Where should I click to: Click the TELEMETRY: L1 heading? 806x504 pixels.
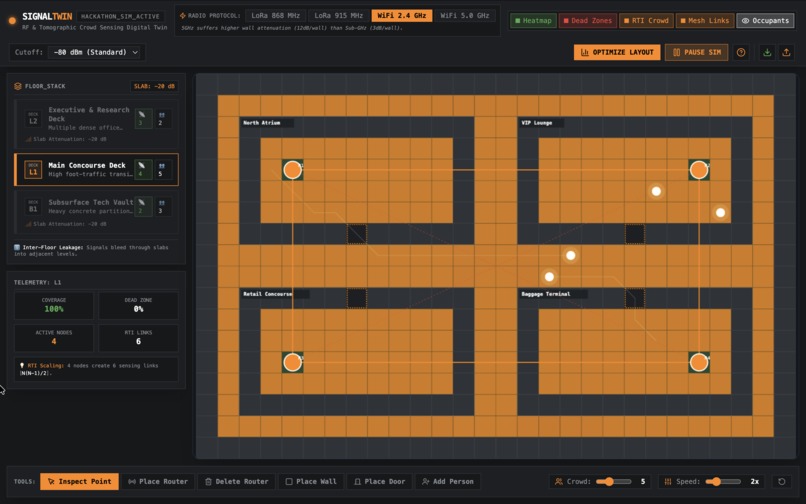click(38, 282)
